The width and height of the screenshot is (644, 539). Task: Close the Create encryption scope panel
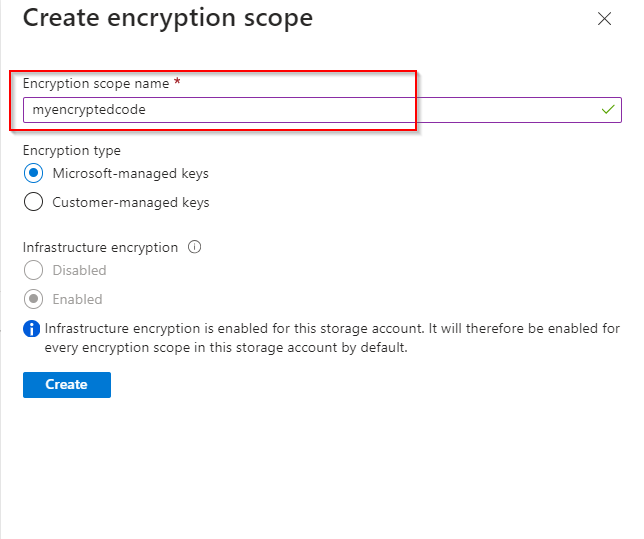604,19
